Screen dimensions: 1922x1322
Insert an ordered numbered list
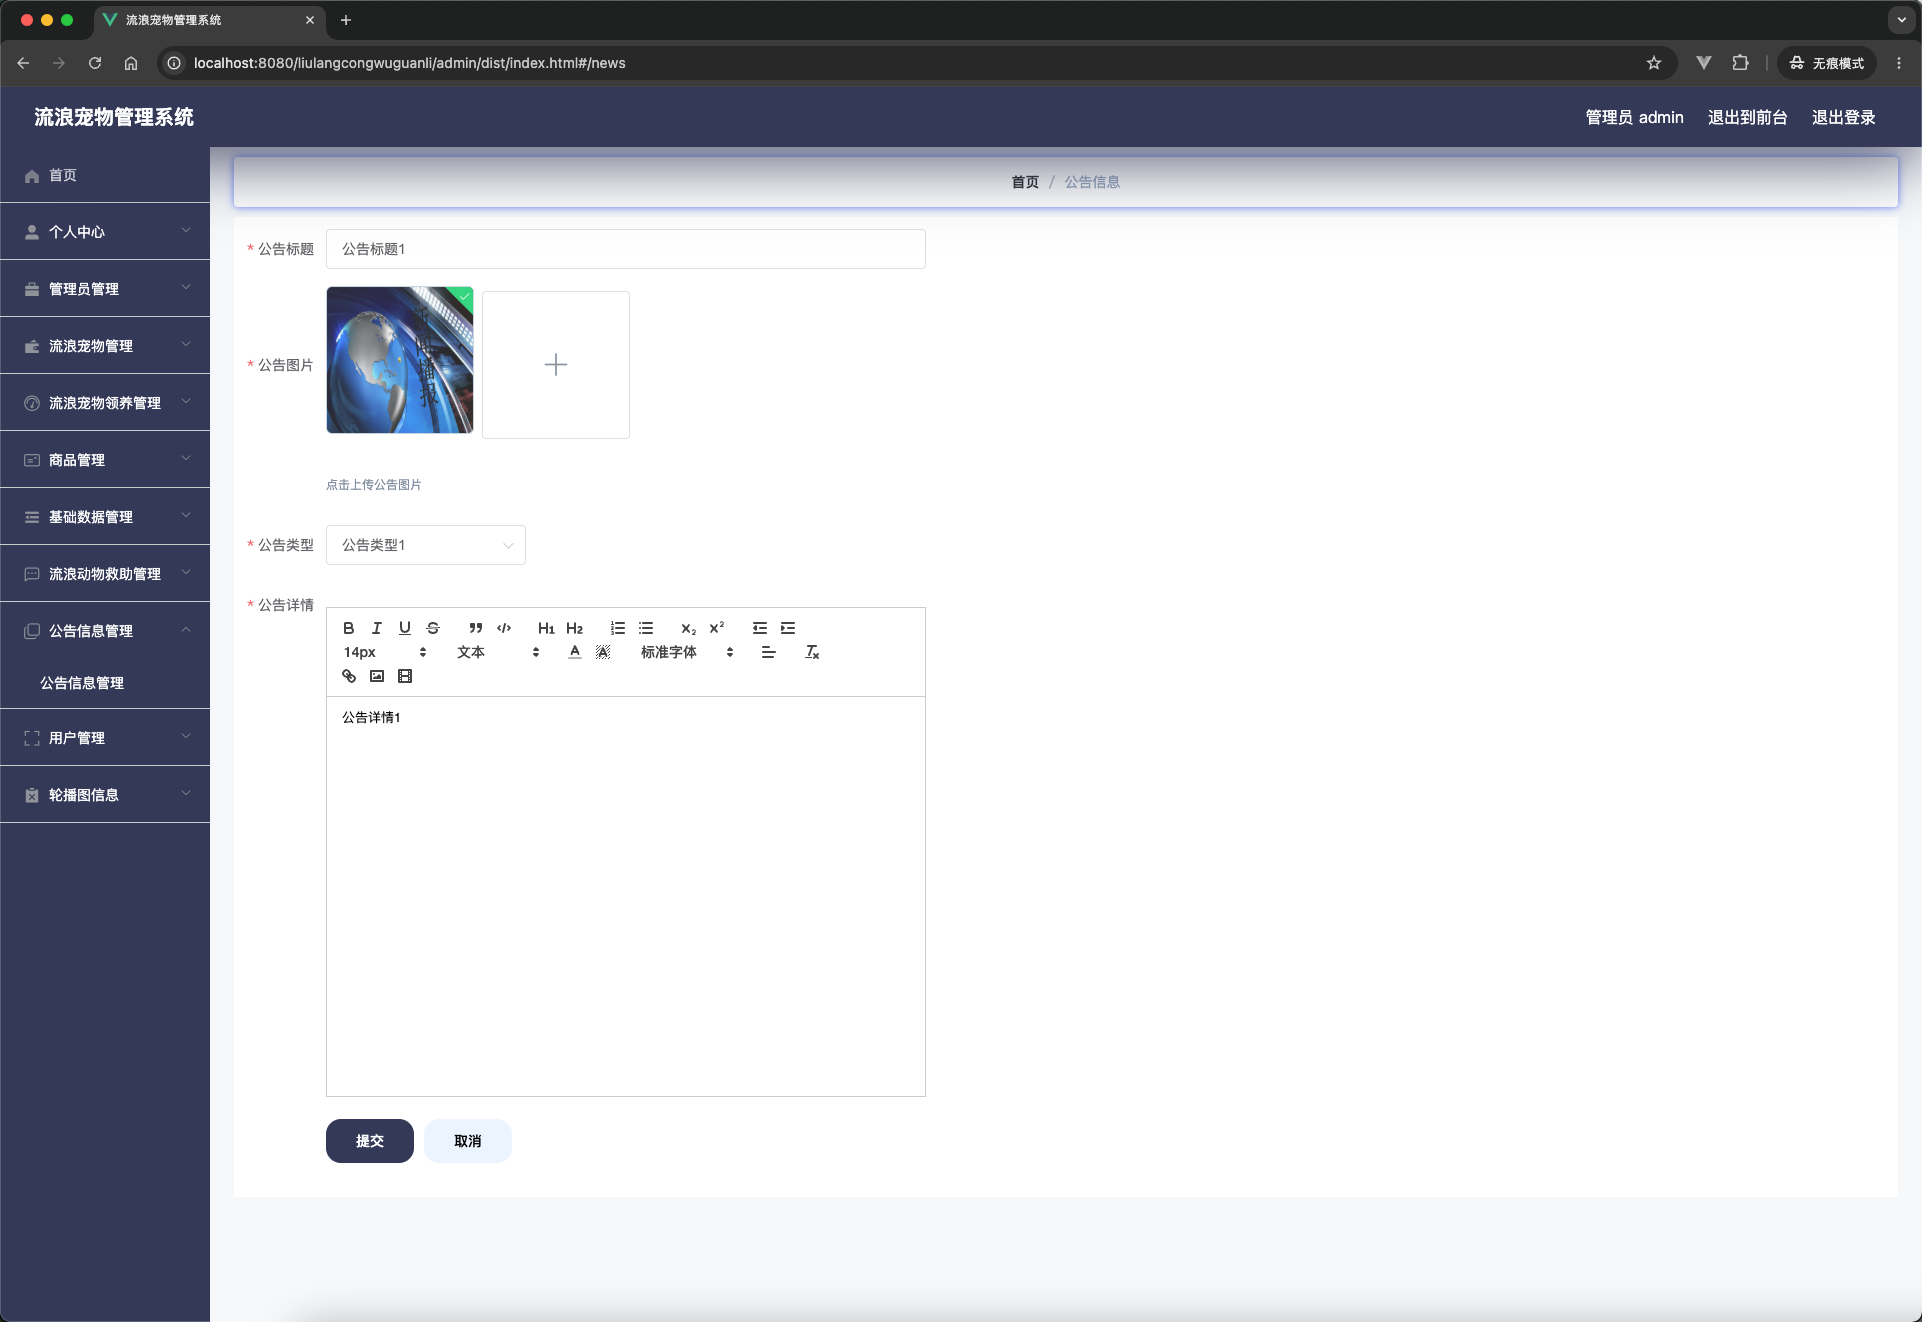tap(618, 628)
